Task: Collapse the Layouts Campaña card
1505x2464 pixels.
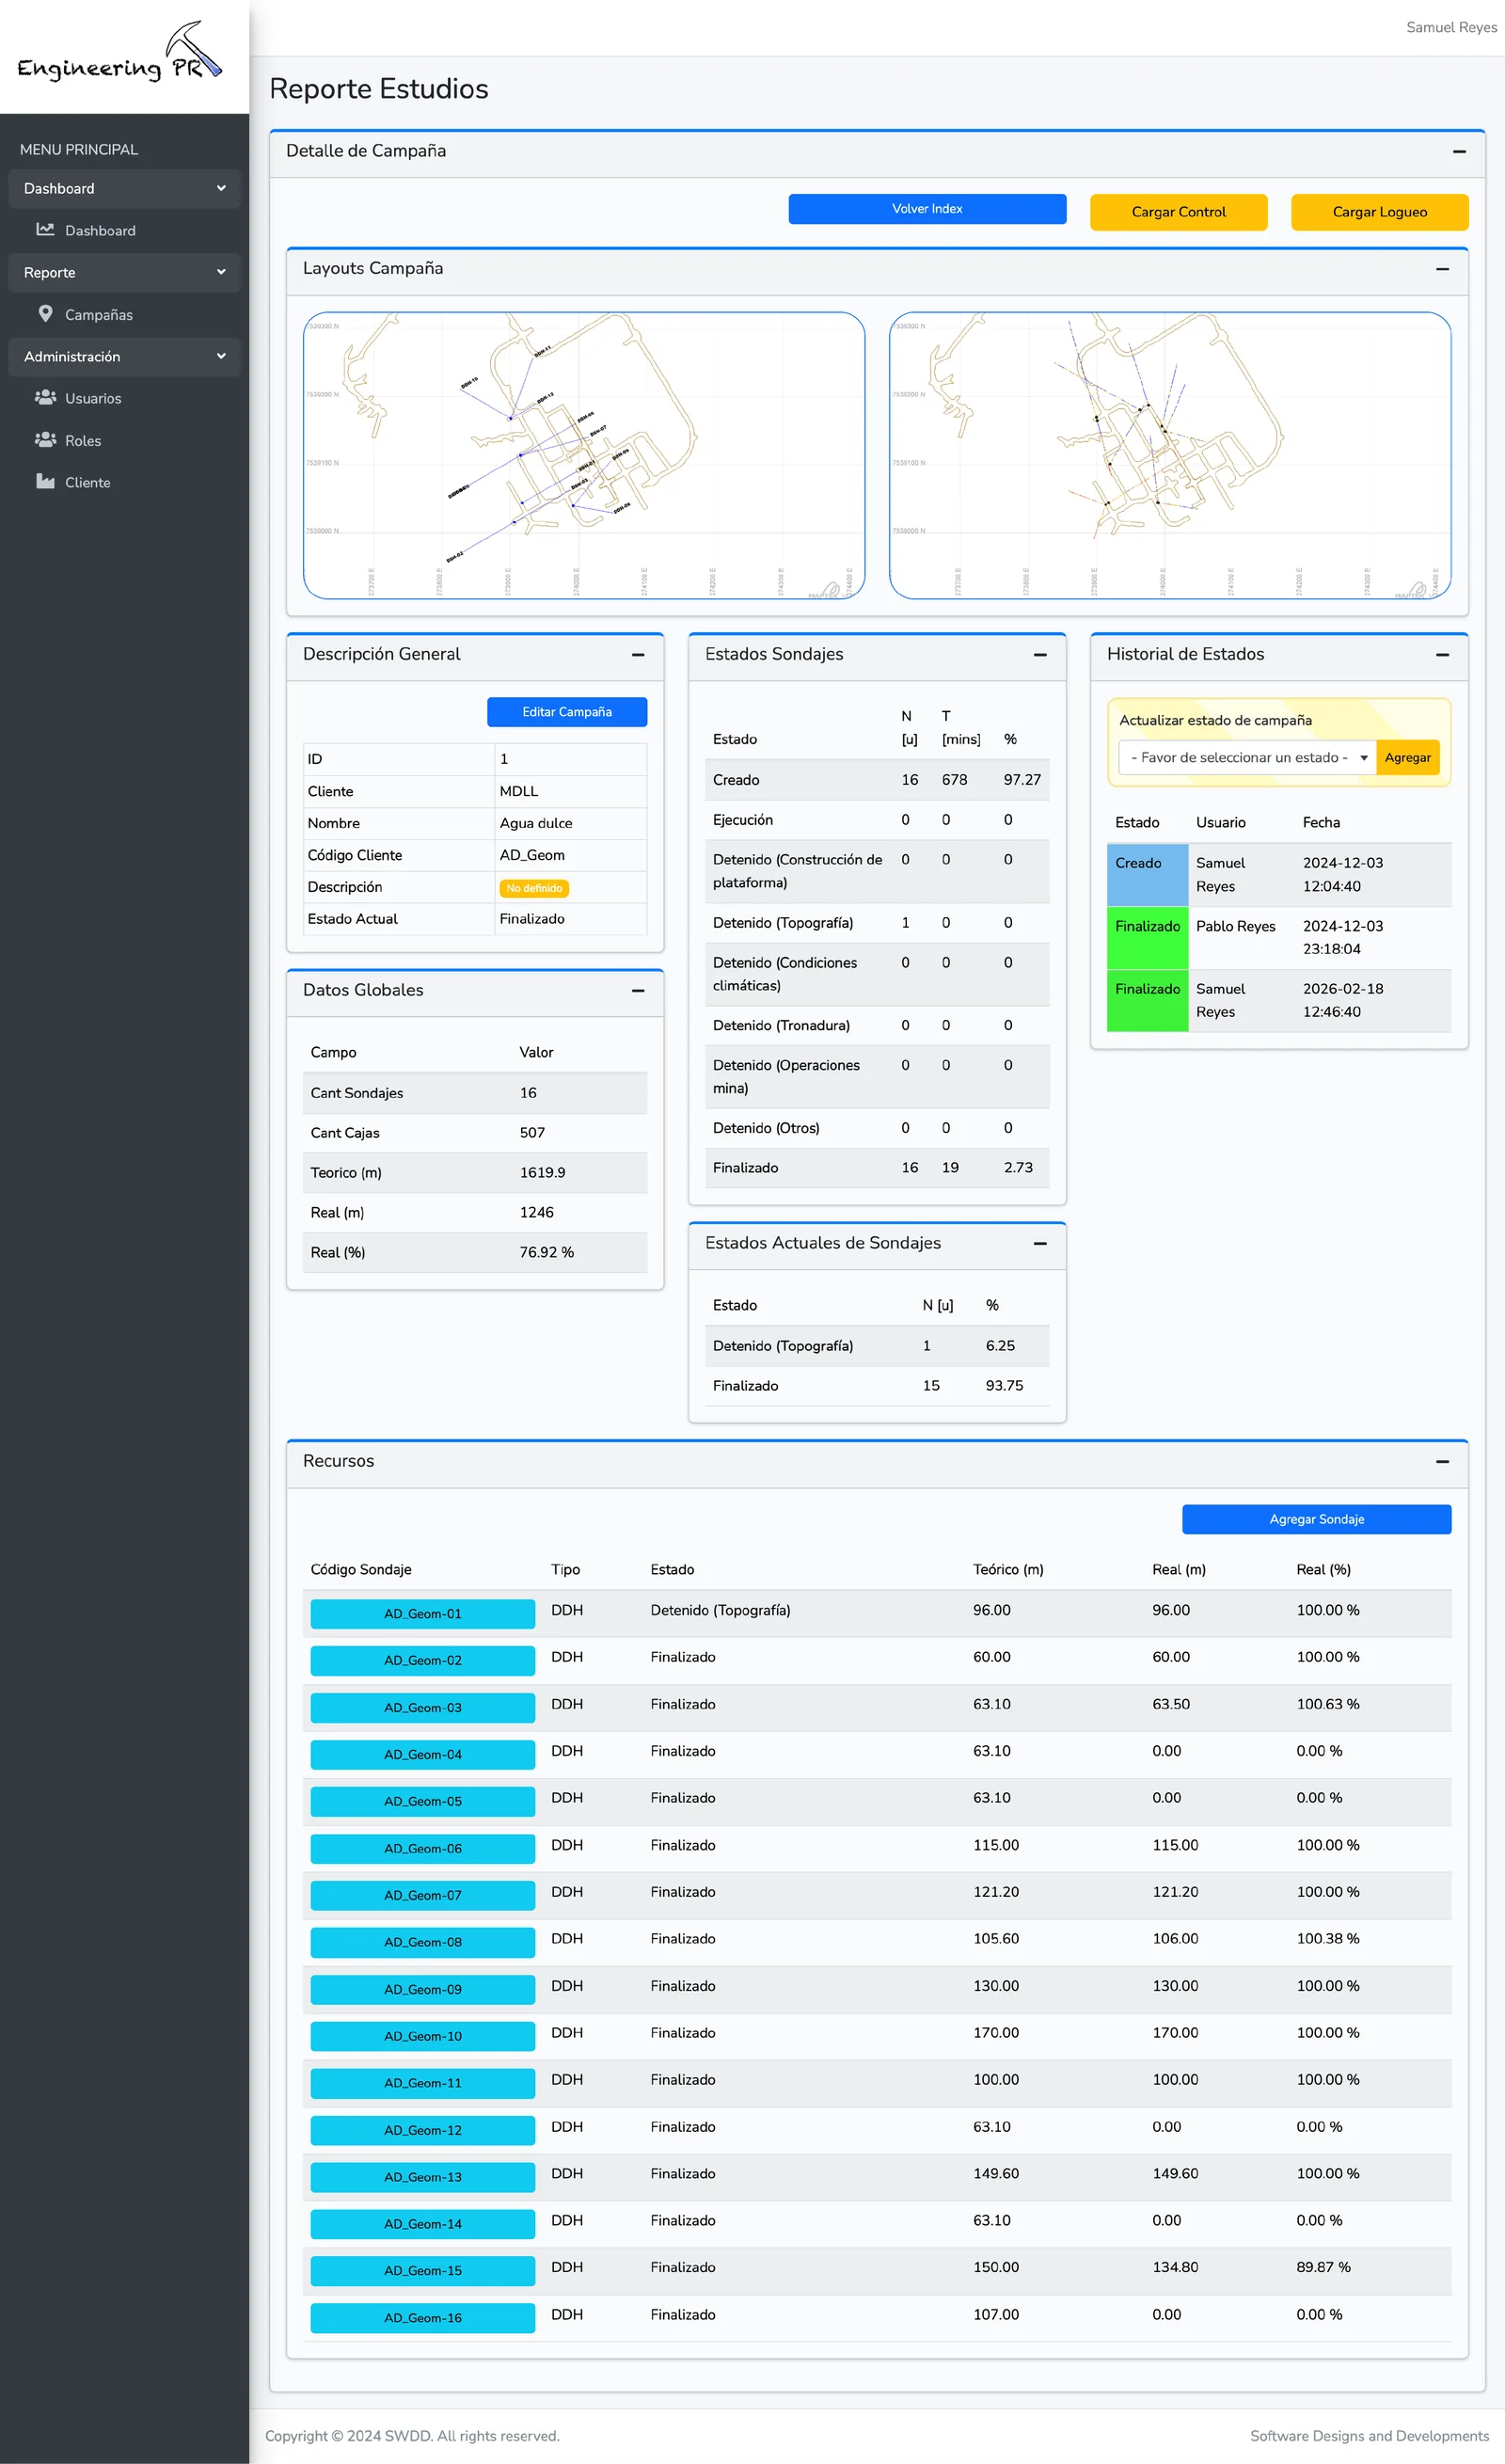Action: click(1442, 269)
